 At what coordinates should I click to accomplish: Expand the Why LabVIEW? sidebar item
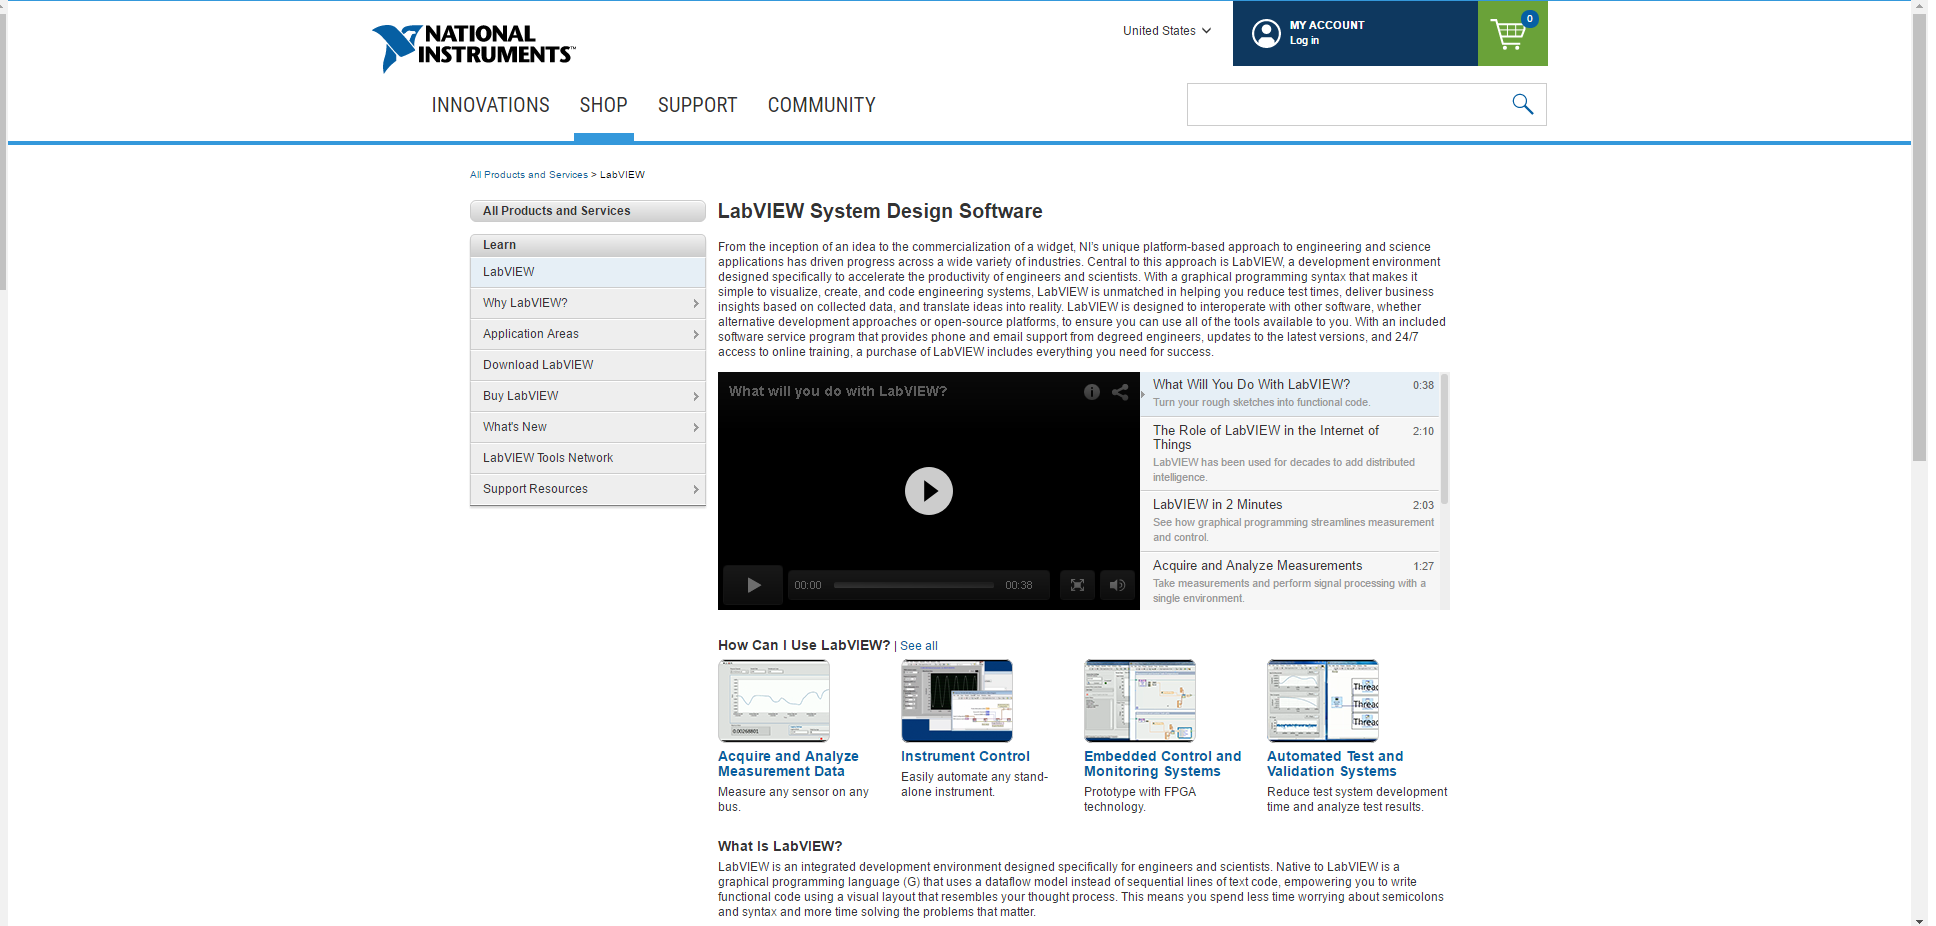[587, 303]
